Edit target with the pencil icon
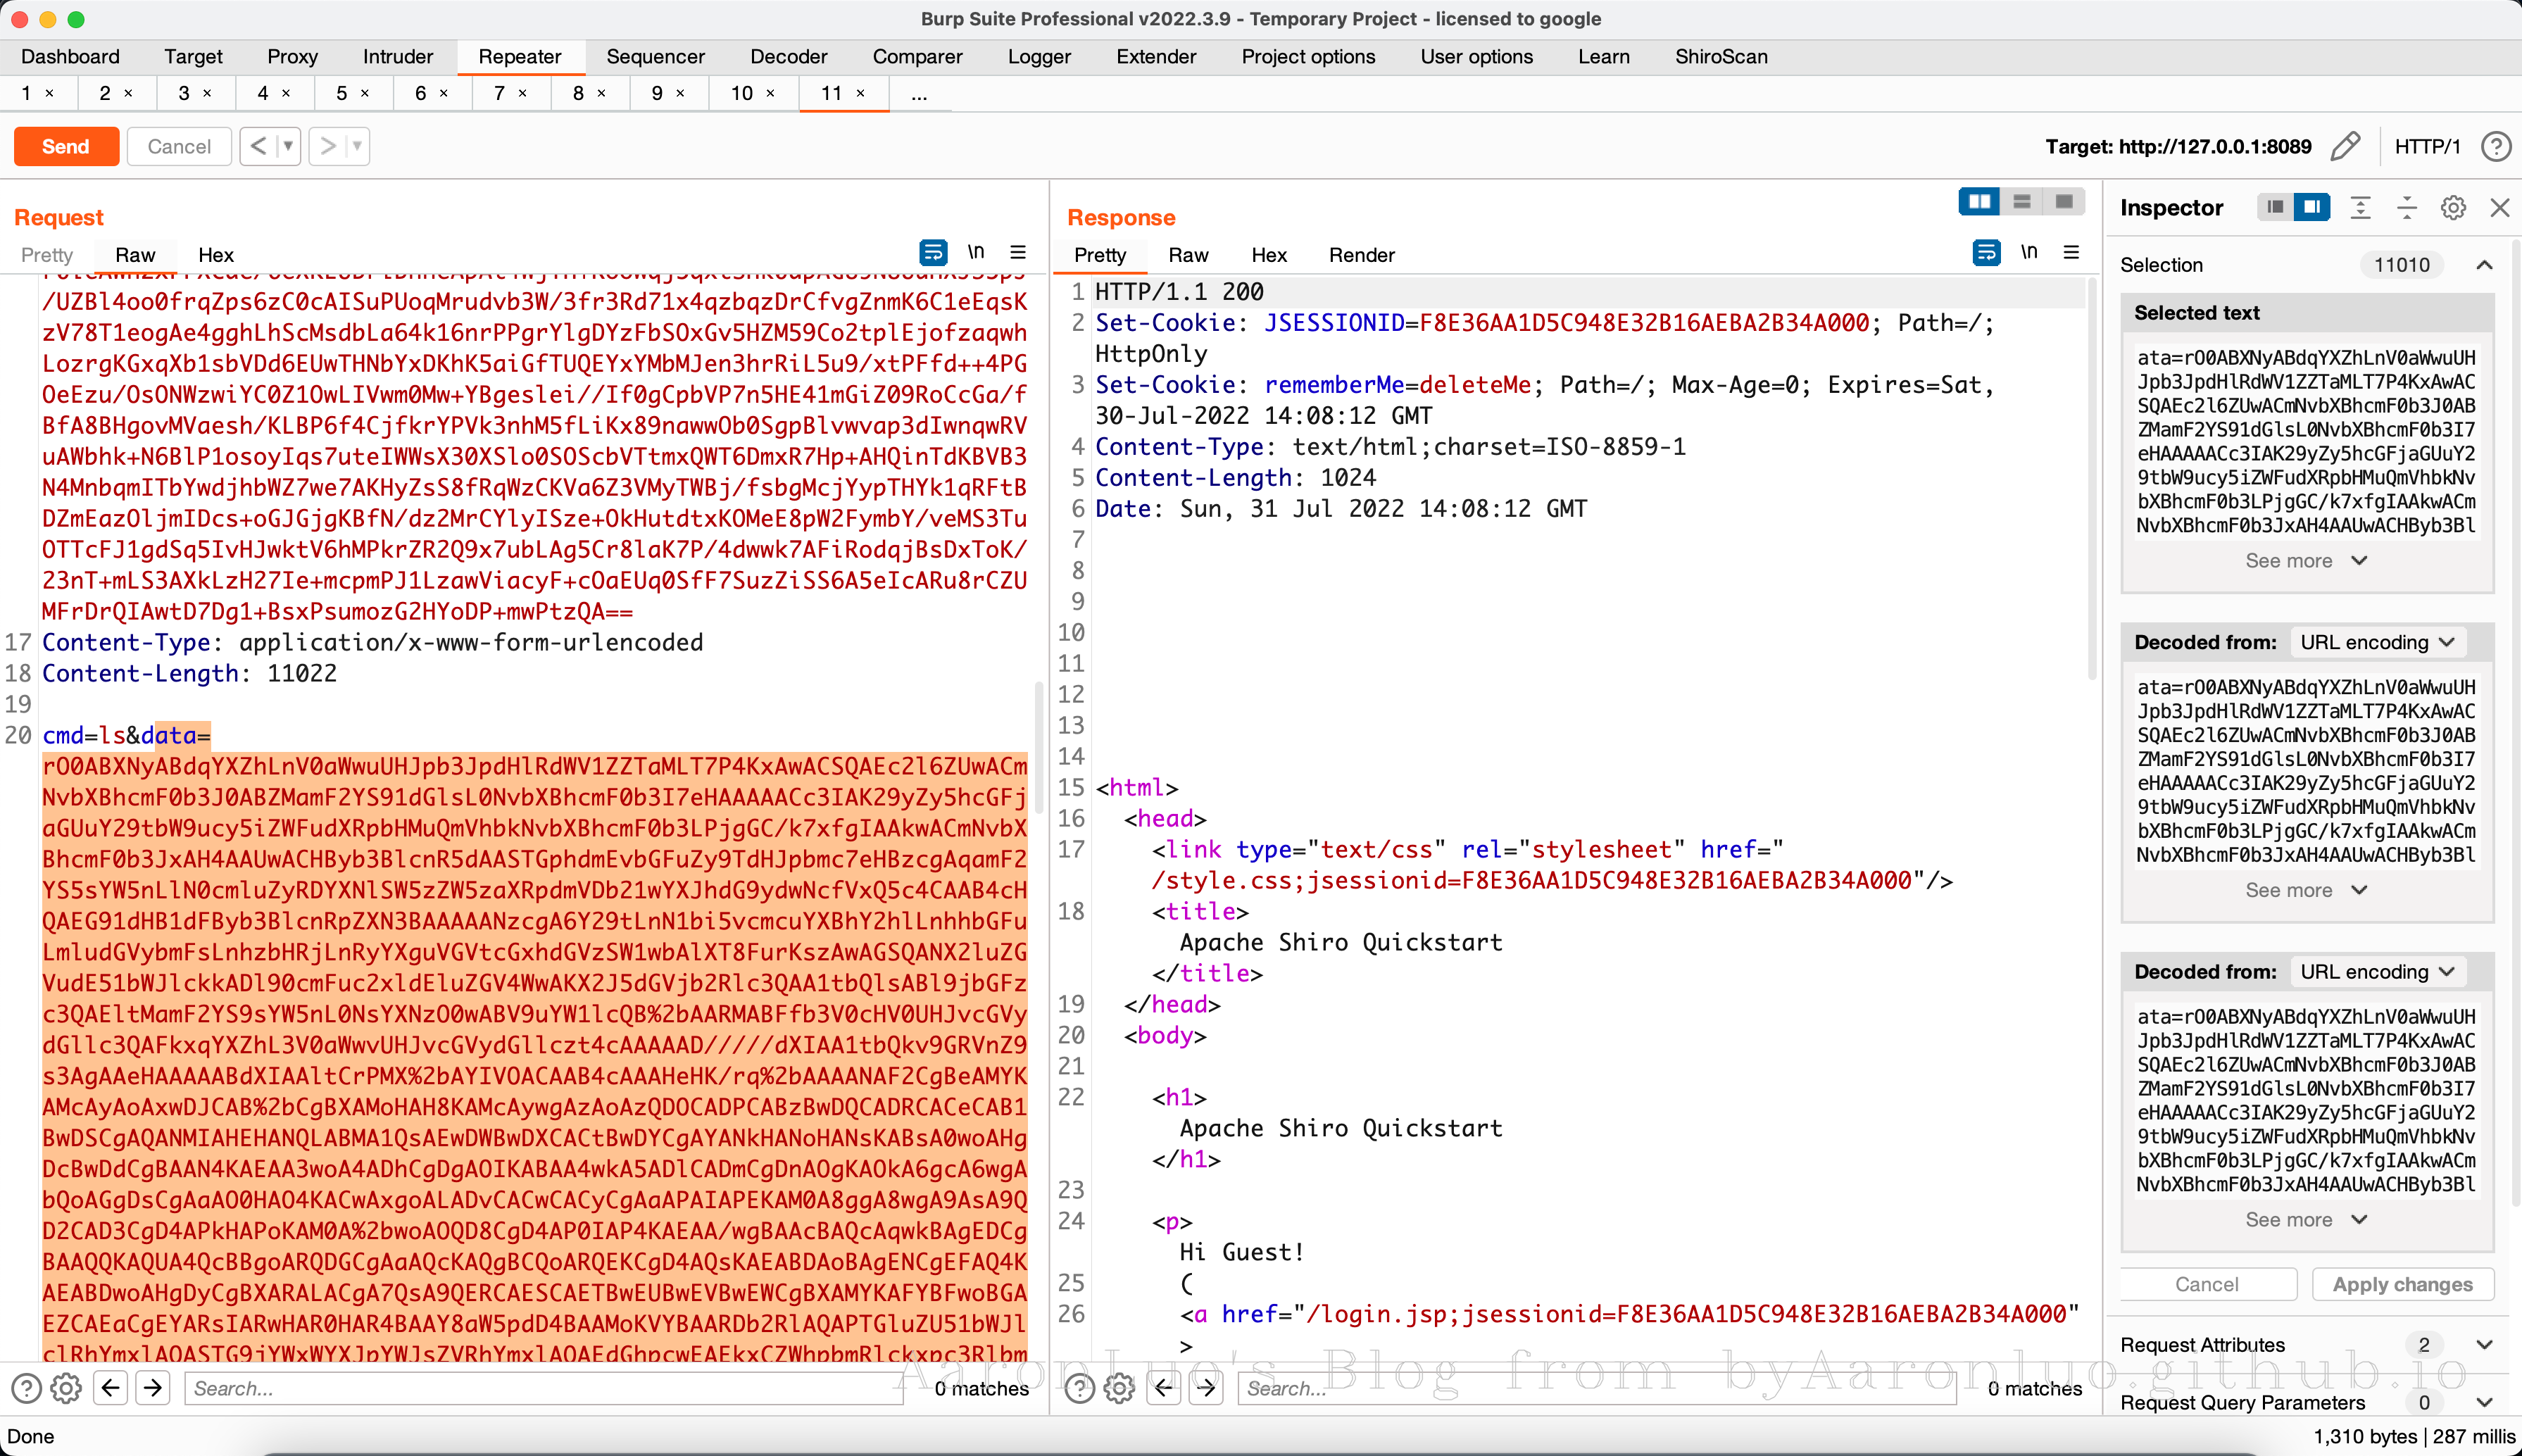2522x1456 pixels. [2345, 146]
